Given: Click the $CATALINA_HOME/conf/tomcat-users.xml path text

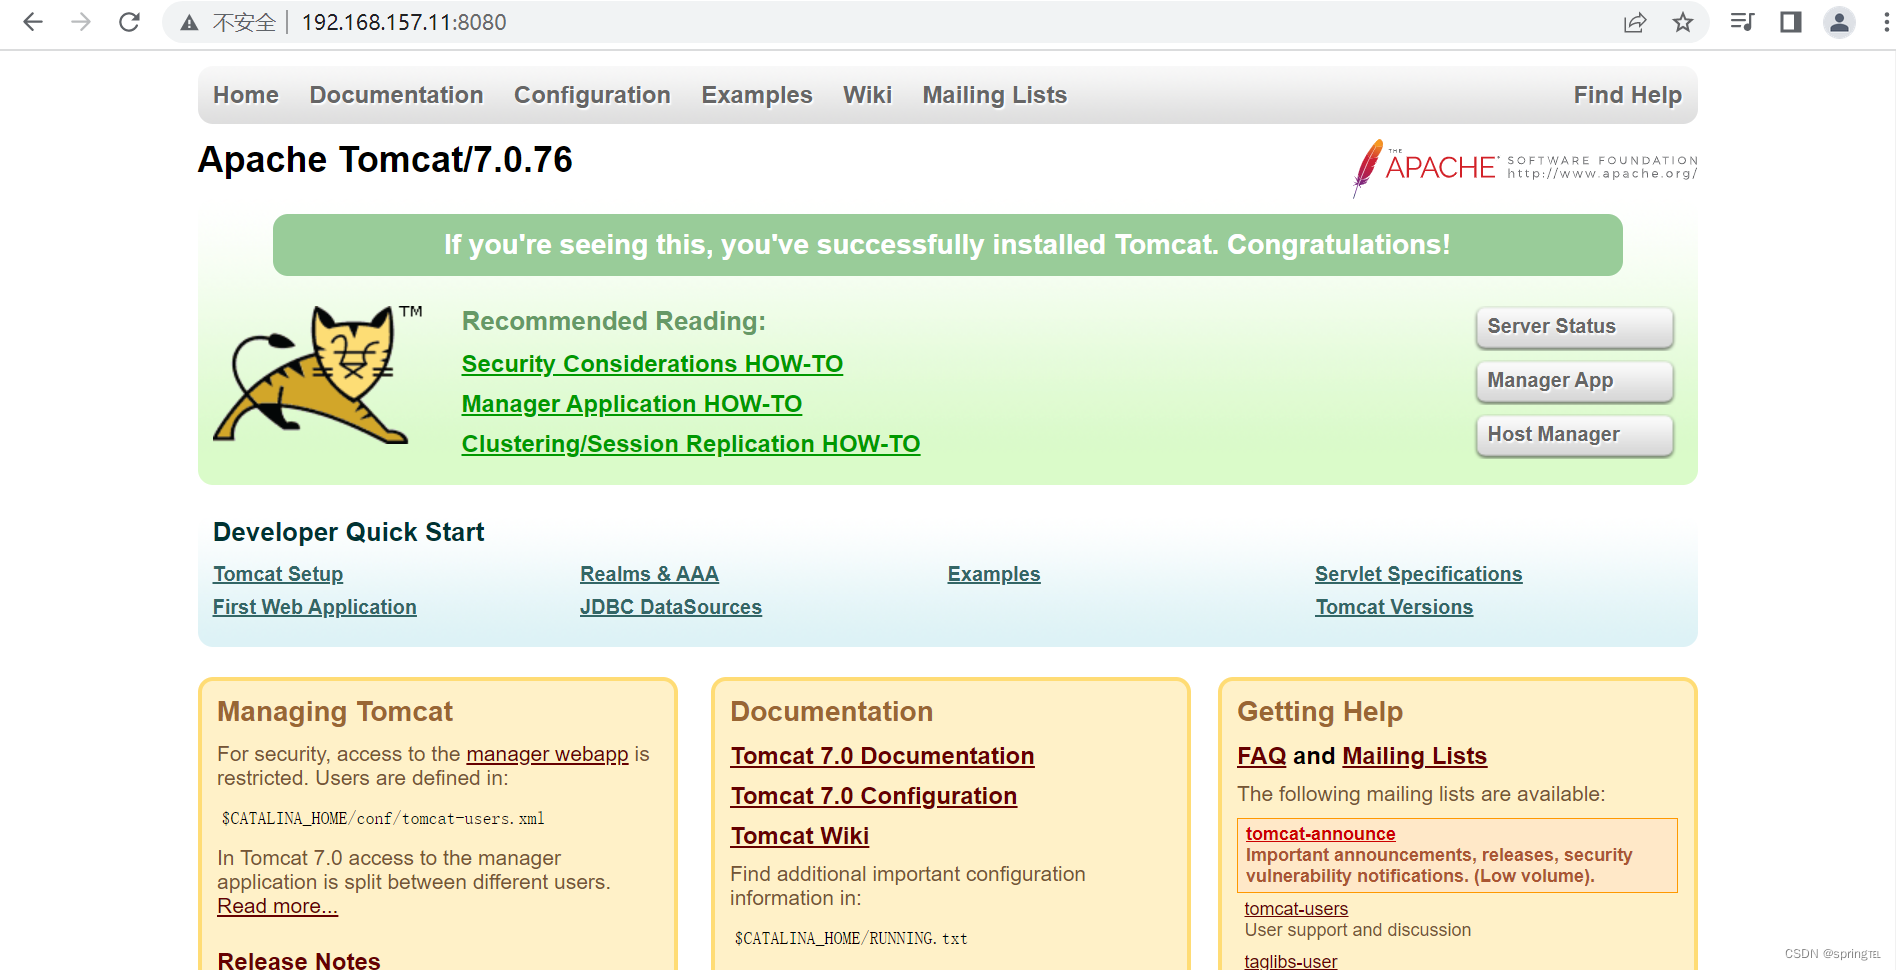Looking at the screenshot, I should tap(383, 818).
